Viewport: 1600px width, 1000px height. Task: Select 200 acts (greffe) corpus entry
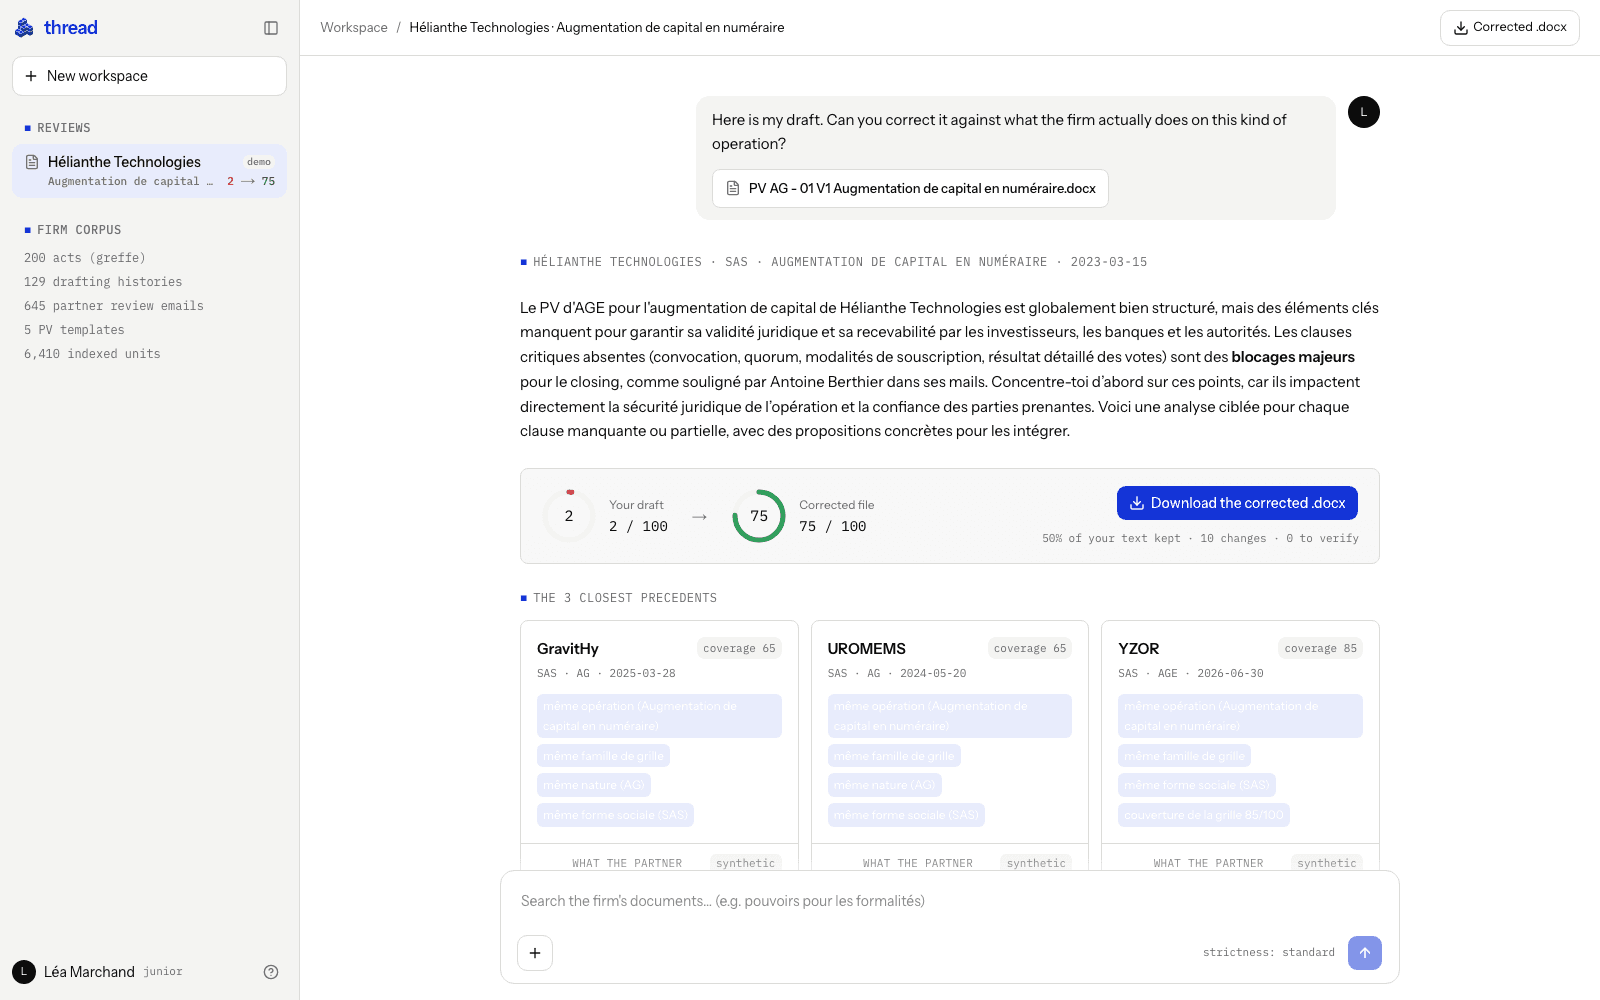85,258
